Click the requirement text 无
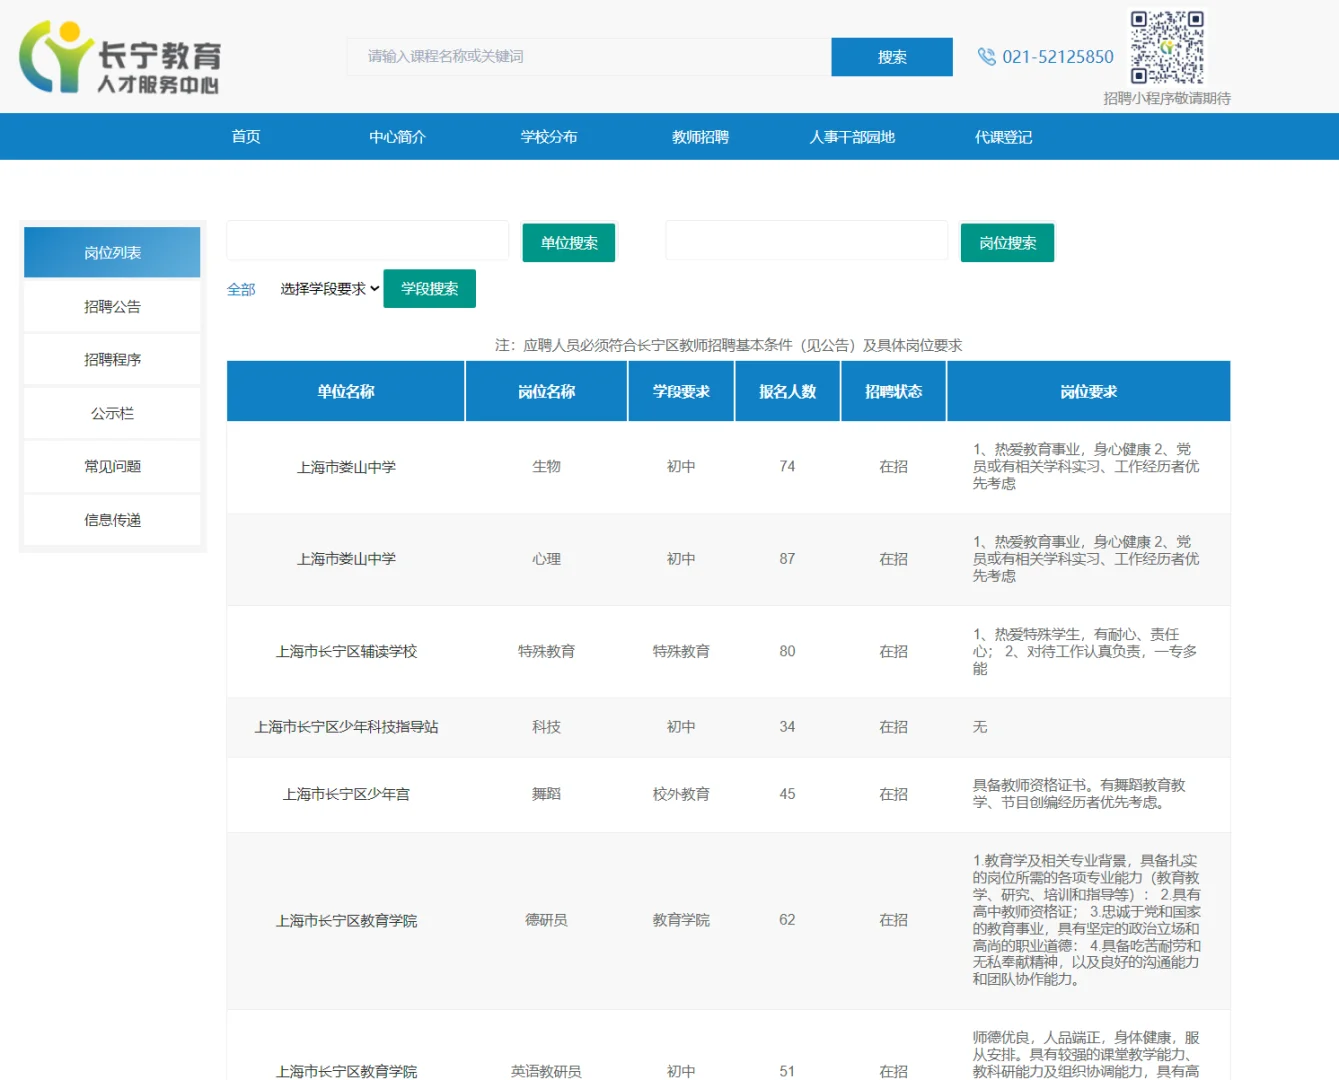Screen dimensions: 1339x1080 980,727
